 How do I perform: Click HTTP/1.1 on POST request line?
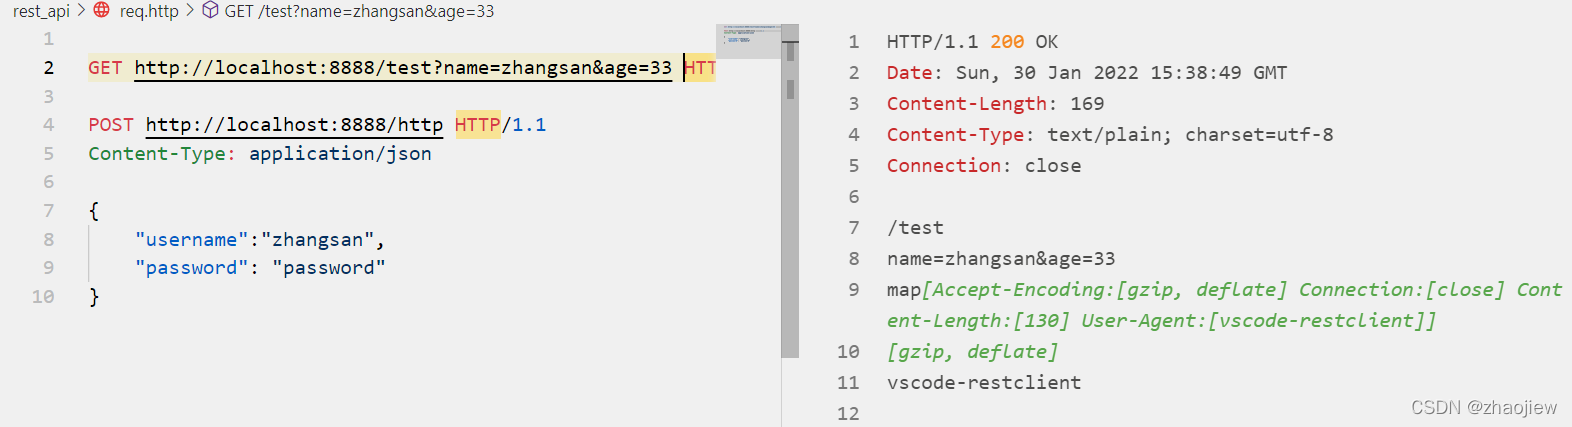click(500, 125)
